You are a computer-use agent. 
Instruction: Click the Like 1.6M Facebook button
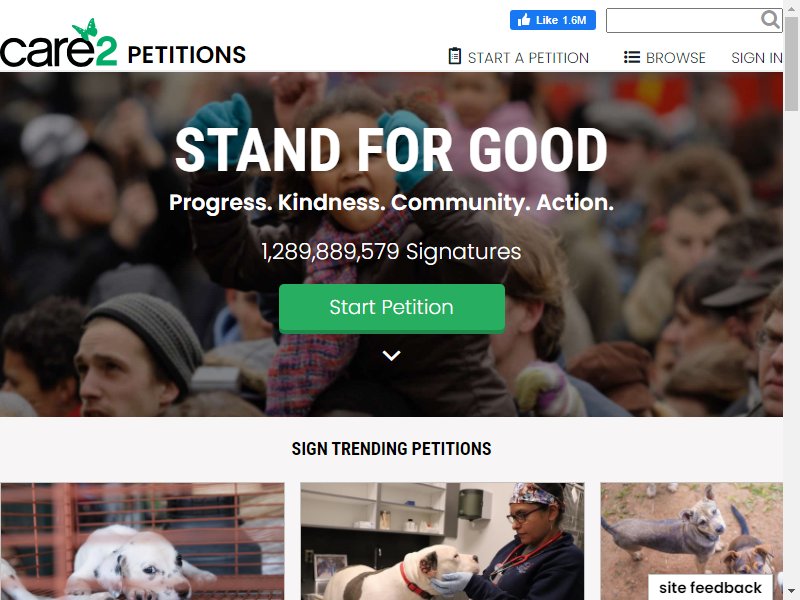[553, 20]
